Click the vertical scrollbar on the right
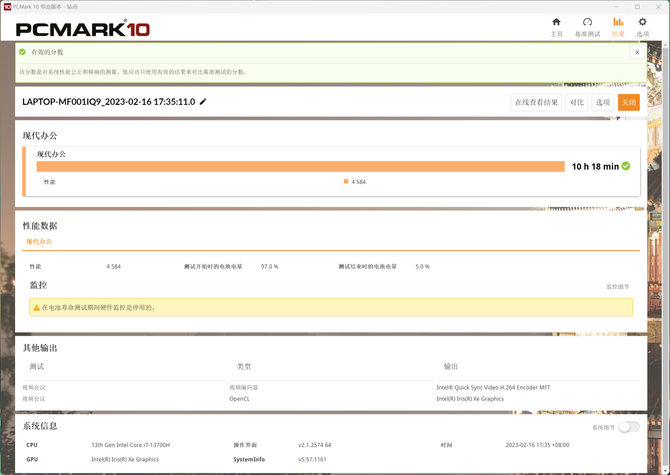The image size is (670, 475). click(x=666, y=256)
